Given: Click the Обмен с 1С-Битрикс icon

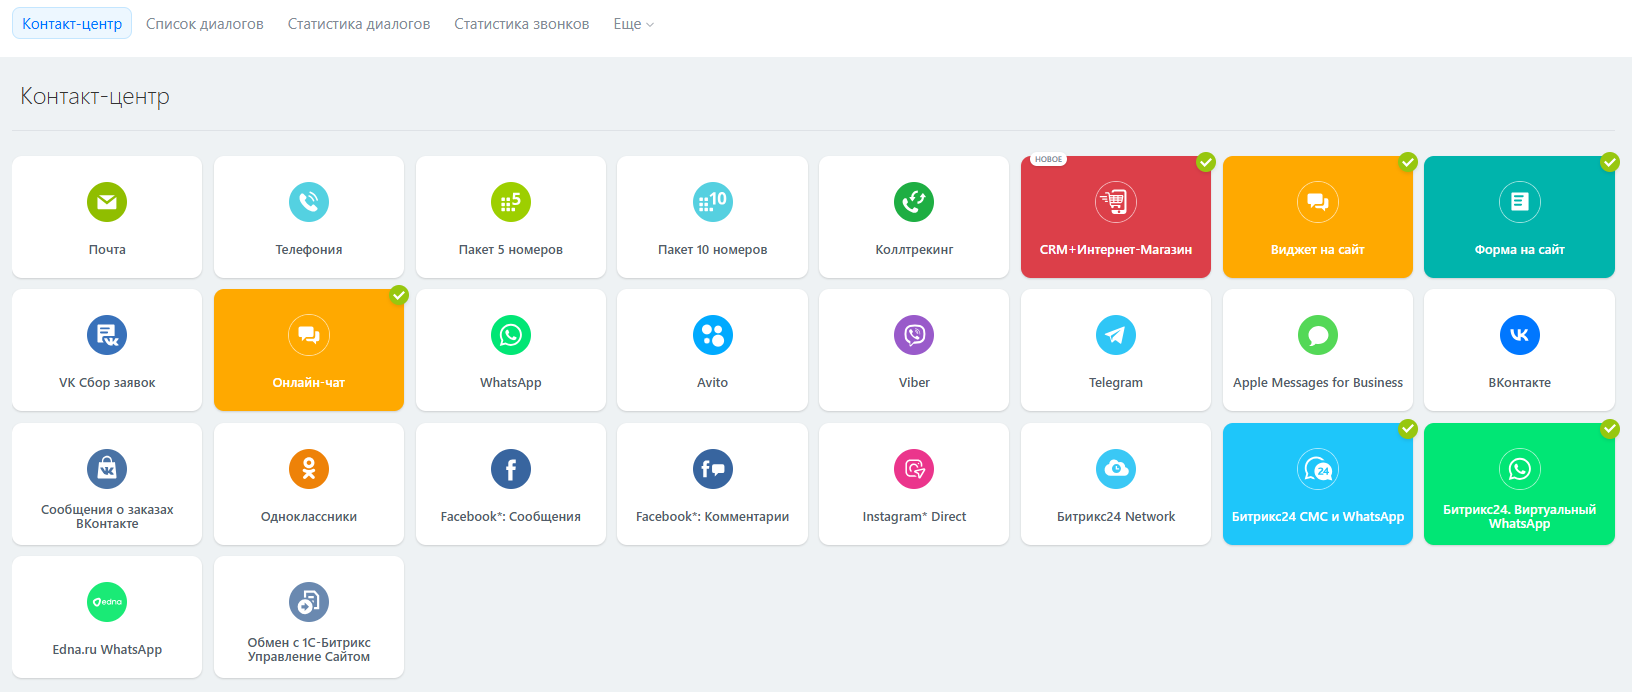Looking at the screenshot, I should pyautogui.click(x=309, y=602).
